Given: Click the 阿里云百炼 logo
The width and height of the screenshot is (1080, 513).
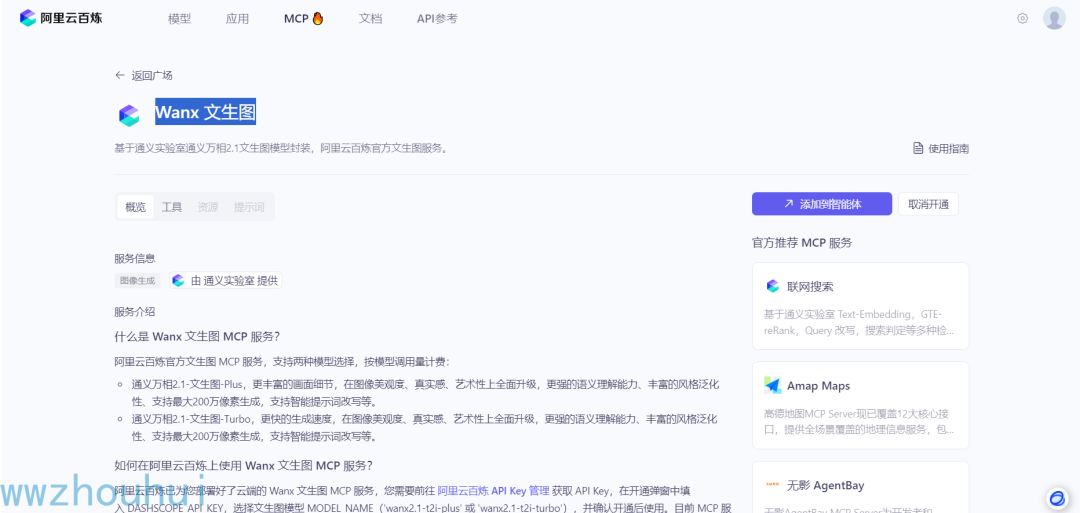Looking at the screenshot, I should [61, 18].
